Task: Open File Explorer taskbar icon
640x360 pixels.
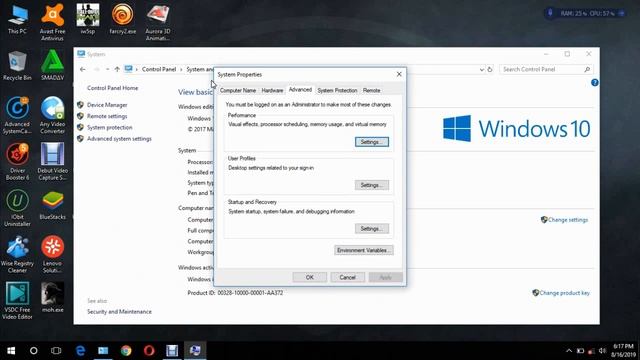Action: [x=103, y=351]
